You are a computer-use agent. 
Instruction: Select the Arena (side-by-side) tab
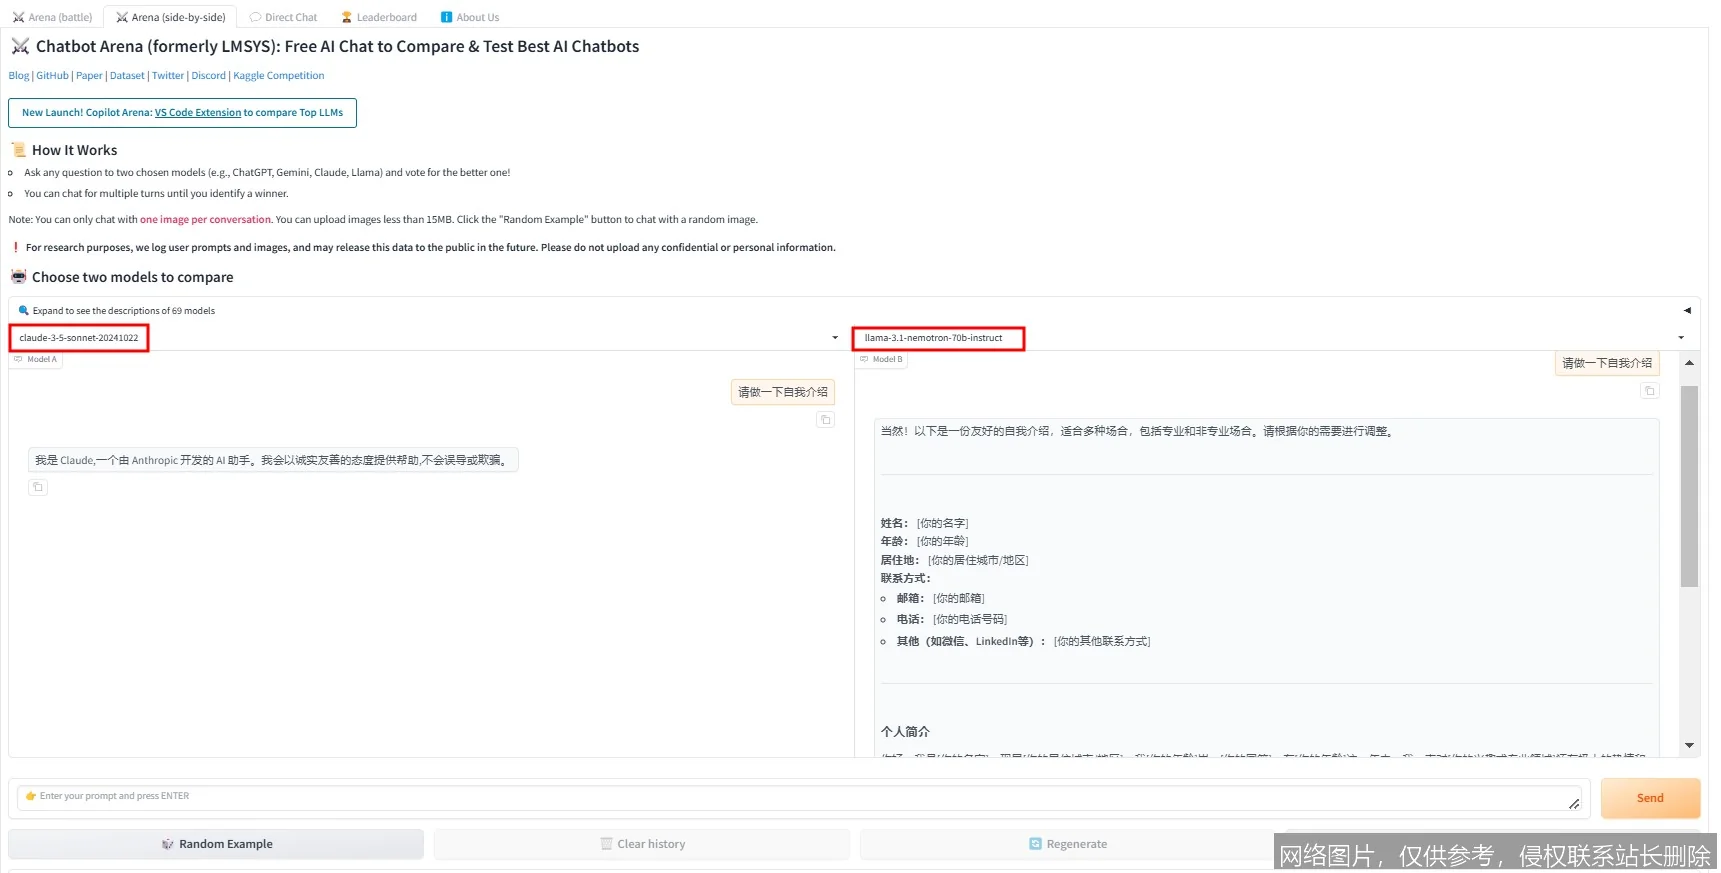[170, 17]
